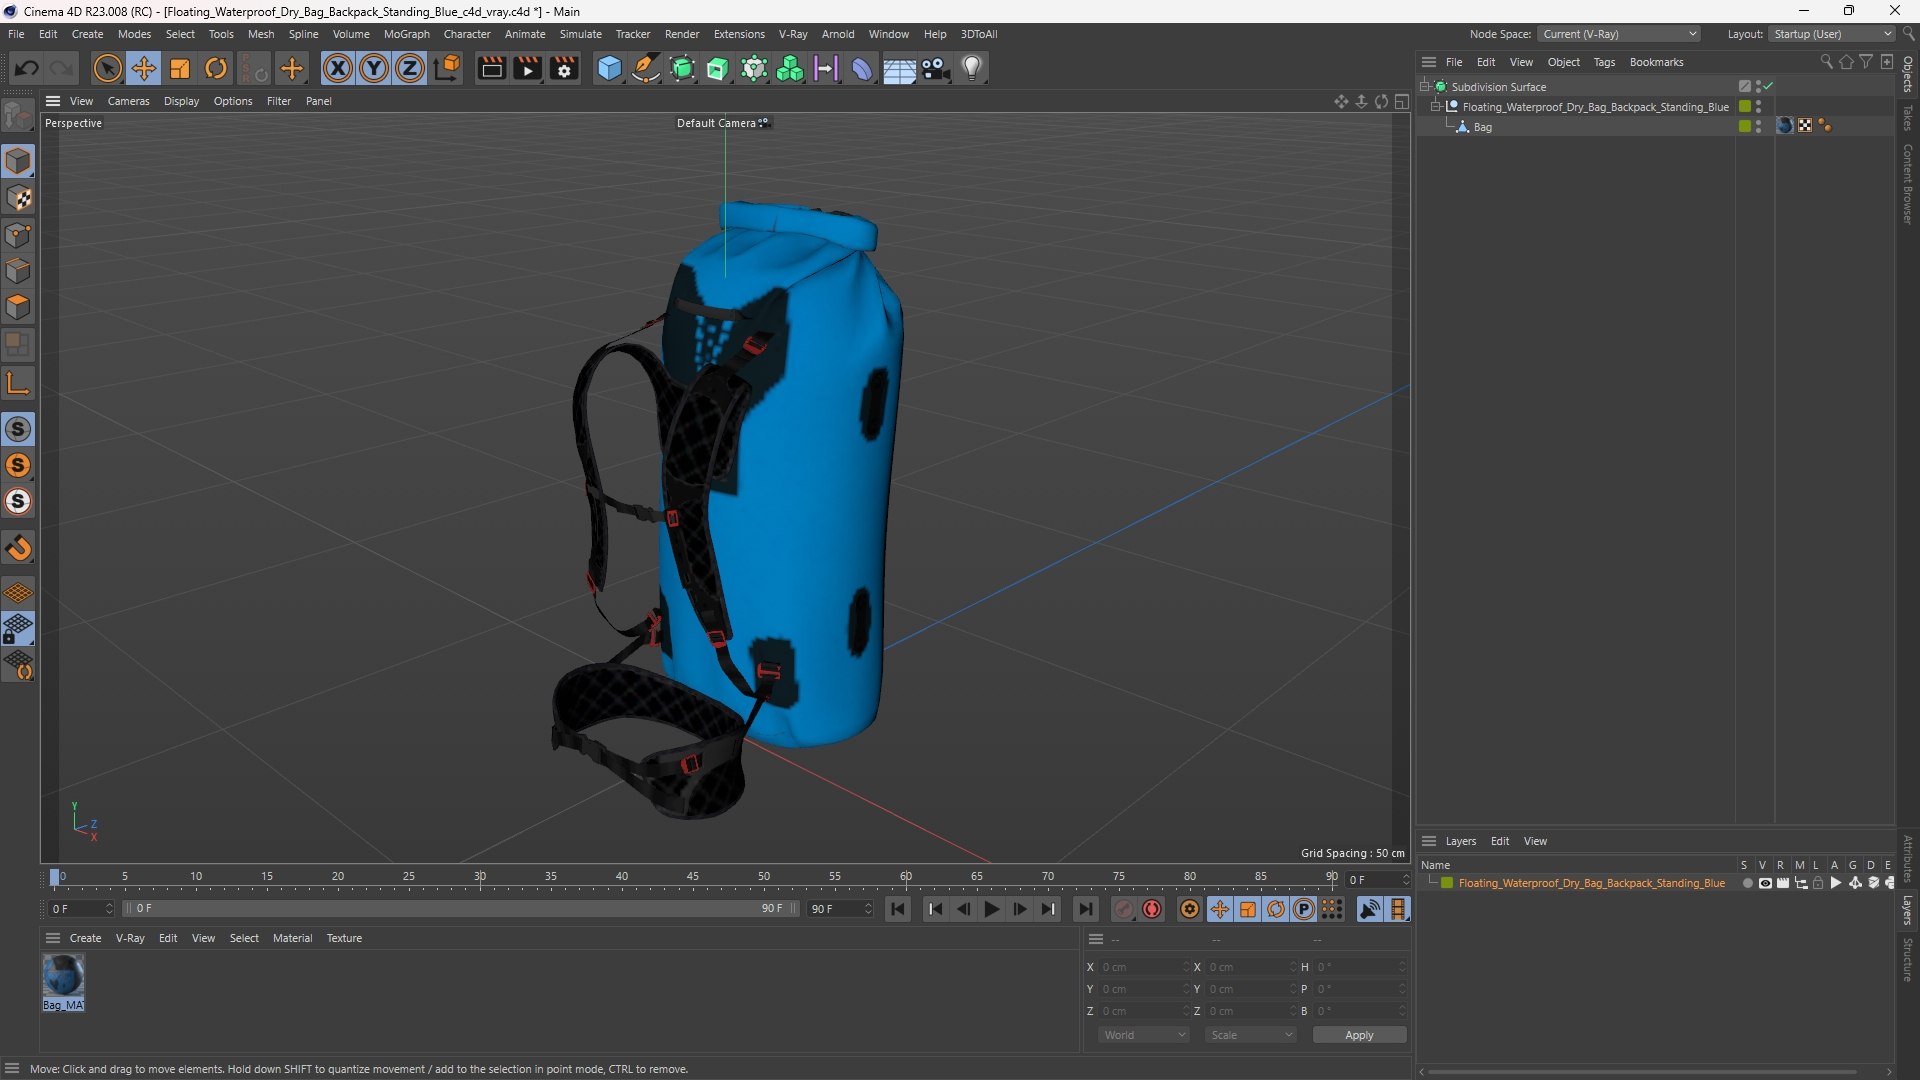
Task: Open the MoGraph Cloner icon
Action: (x=790, y=69)
